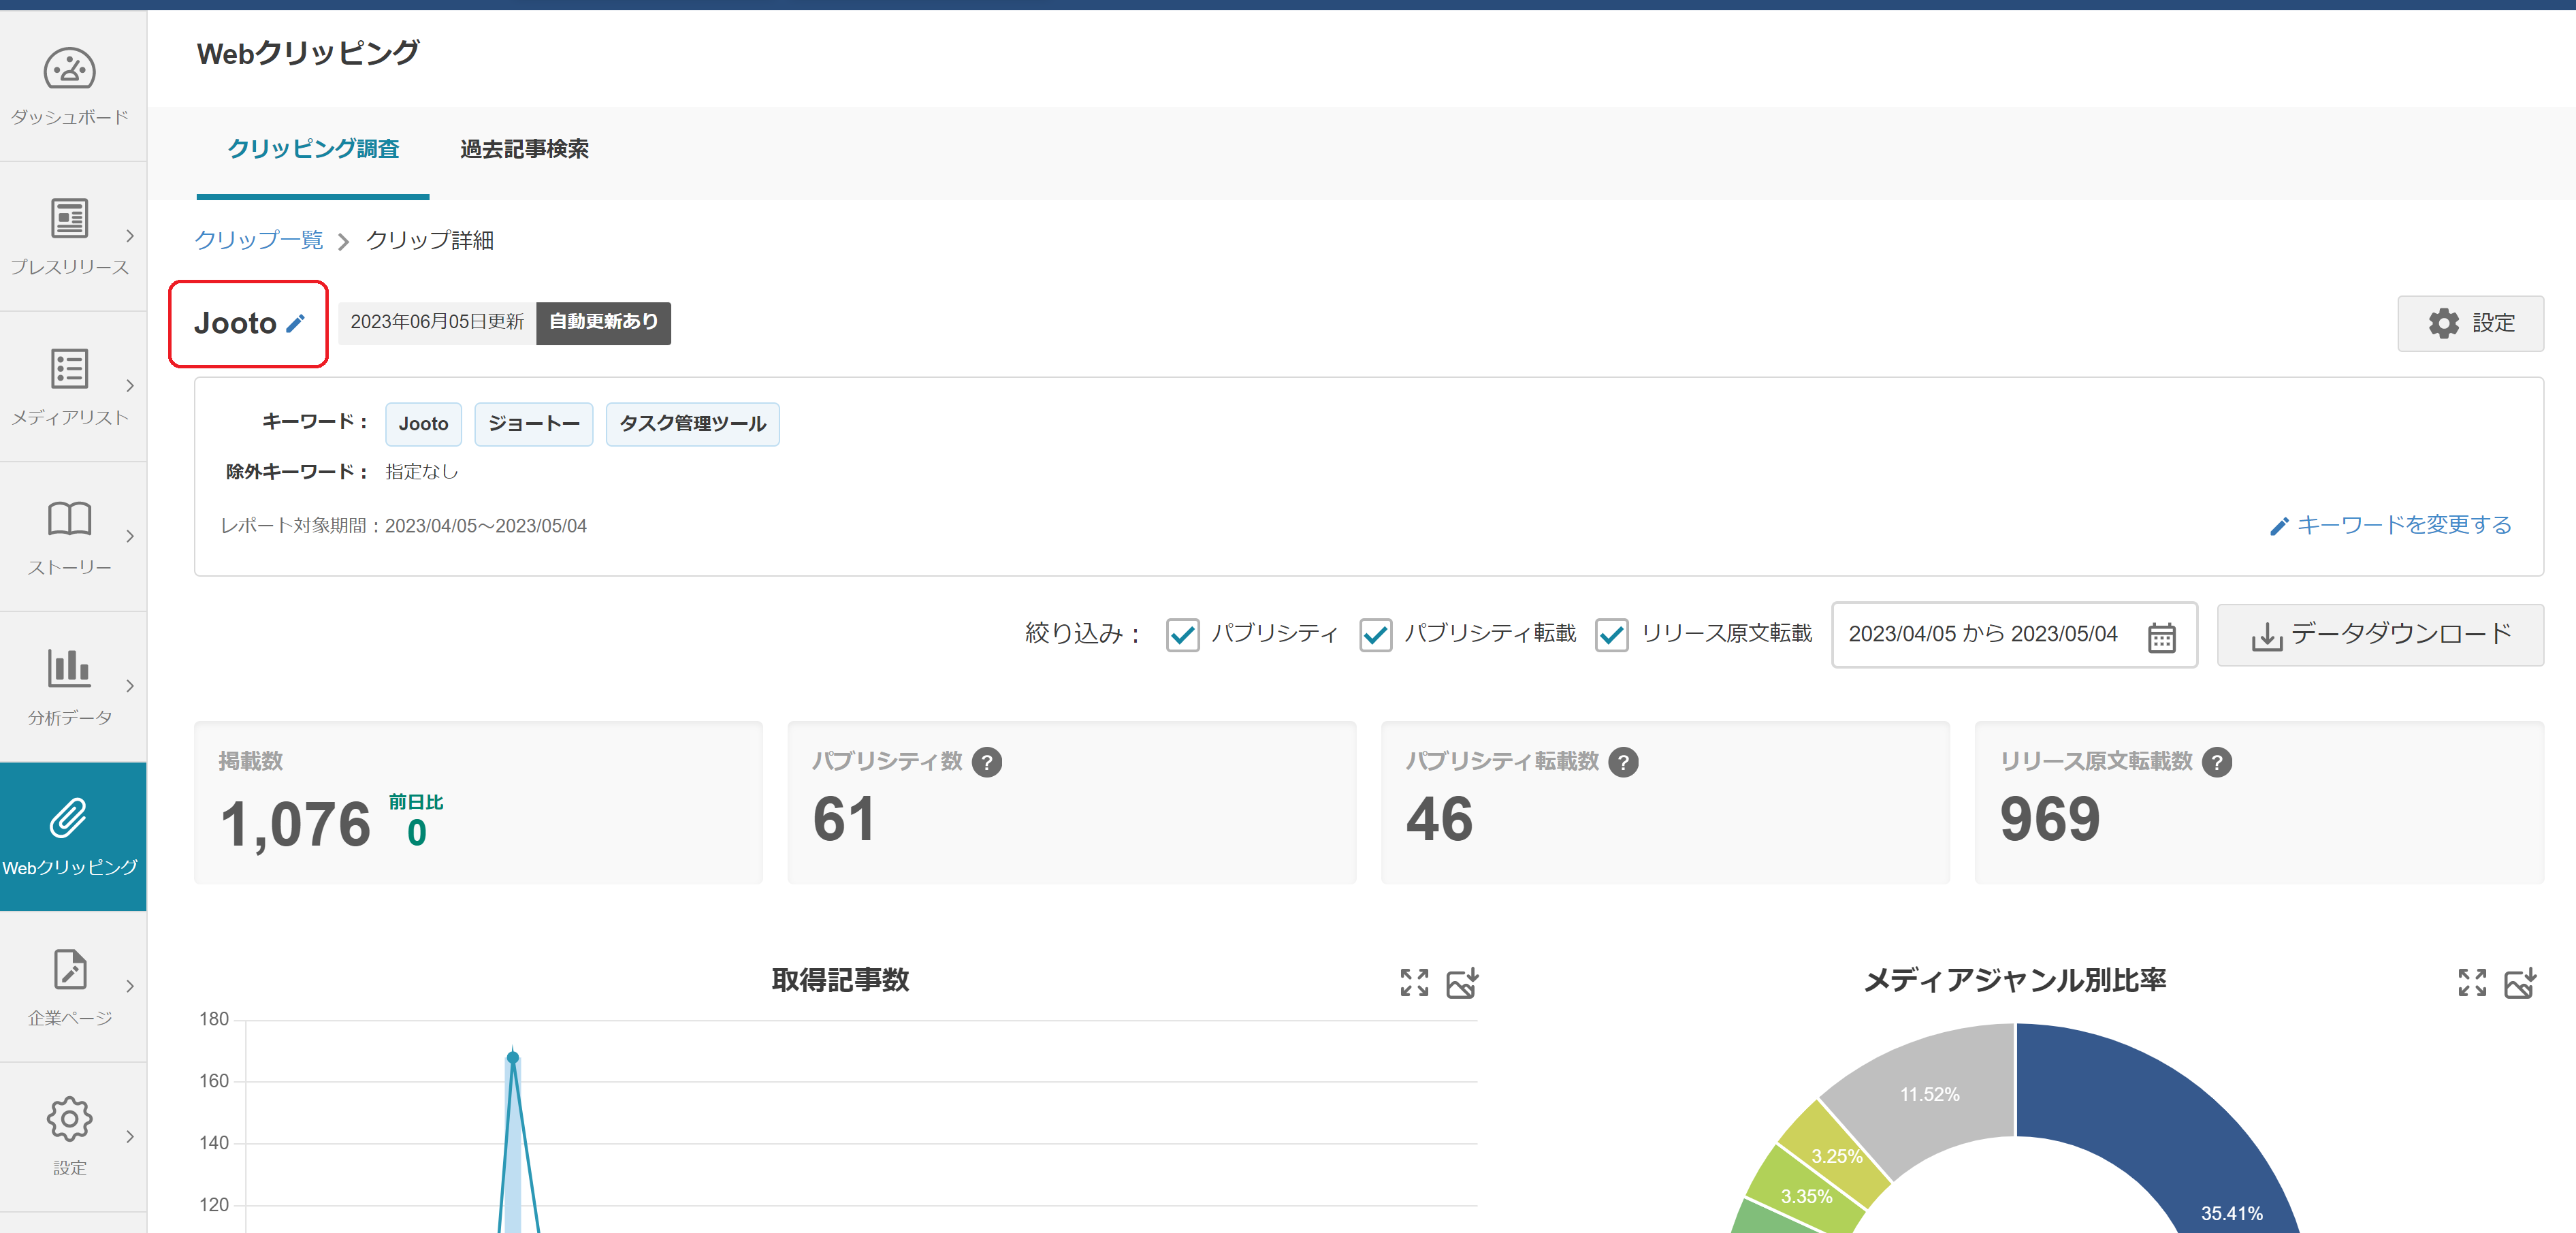Screen dimensions: 2576x1233
Task: Toggle the パブリシティ転載 checkbox
Action: pos(1375,634)
